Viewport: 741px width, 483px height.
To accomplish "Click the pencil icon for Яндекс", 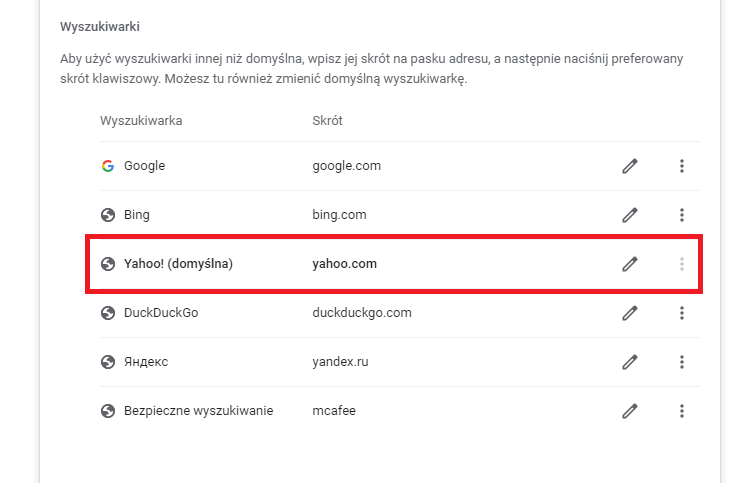I will pyautogui.click(x=629, y=362).
